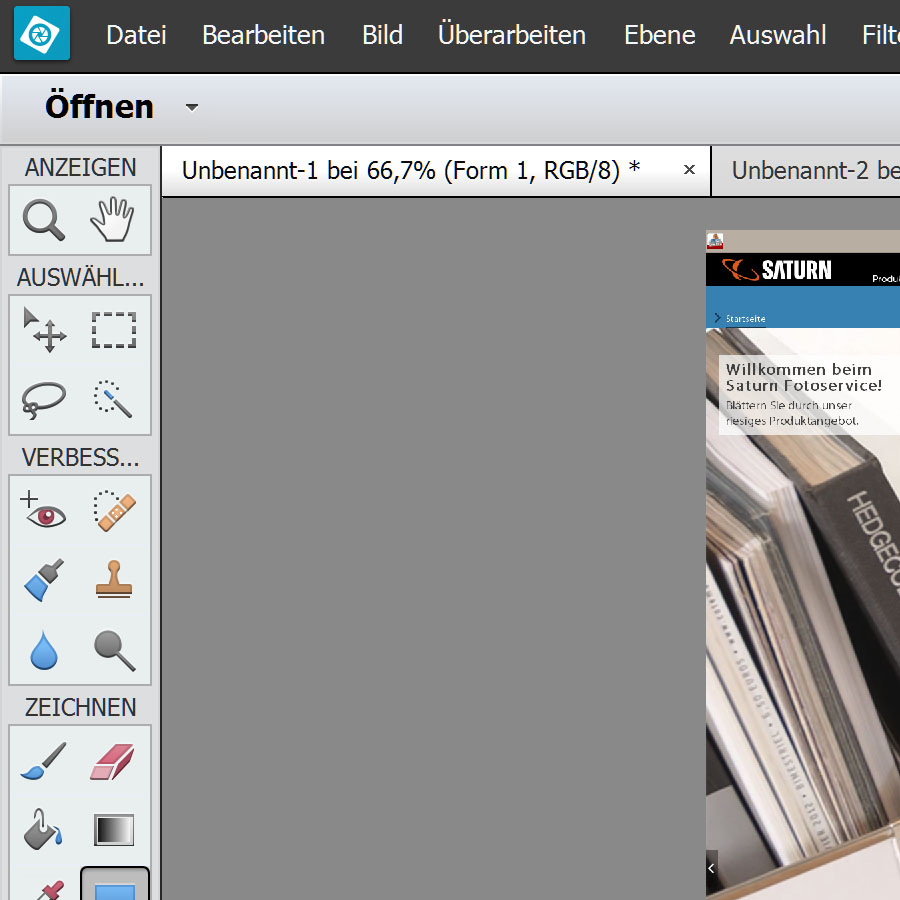Click the VERBESS... section label

pyautogui.click(x=80, y=457)
